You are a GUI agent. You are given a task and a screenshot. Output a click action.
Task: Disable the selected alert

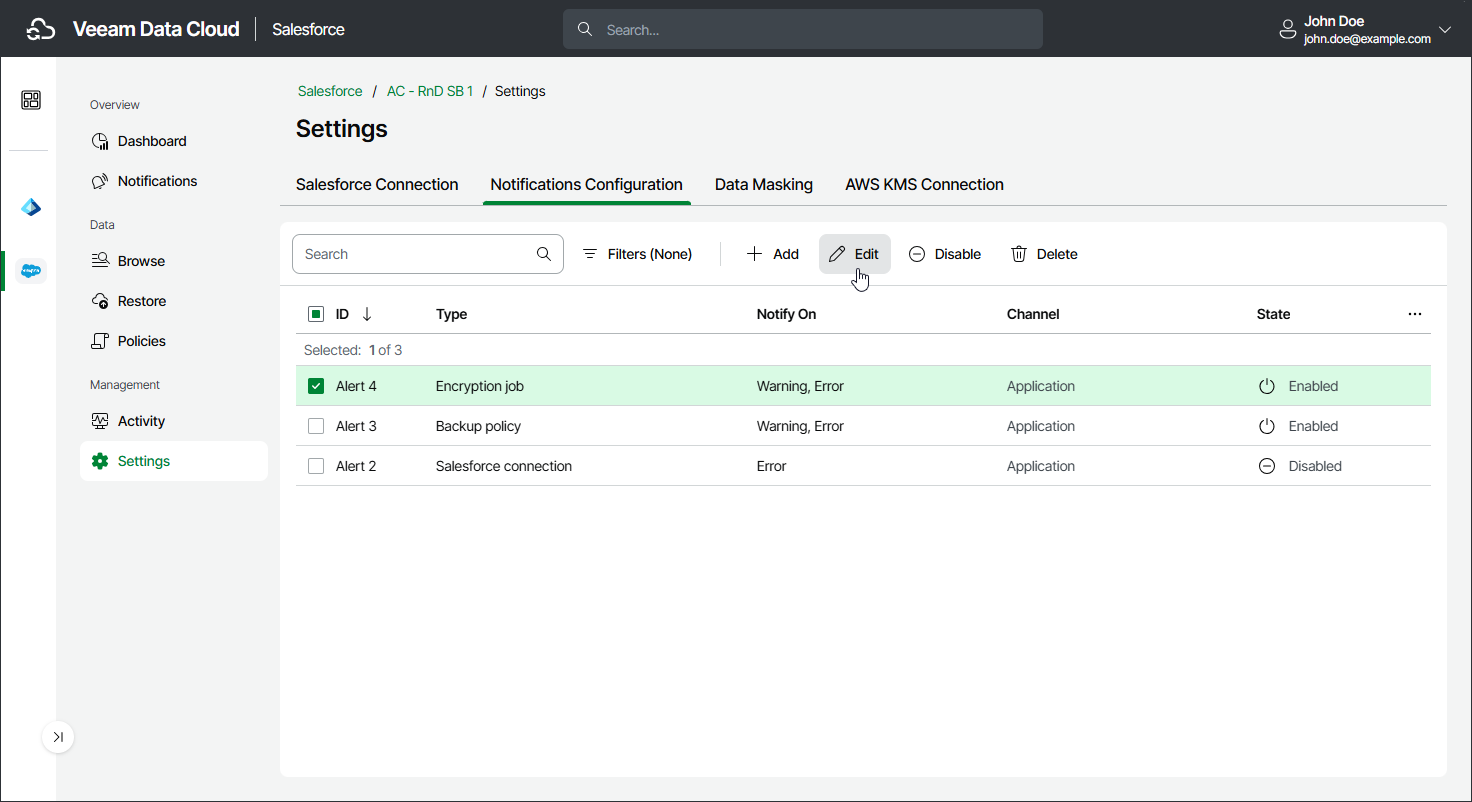click(945, 254)
